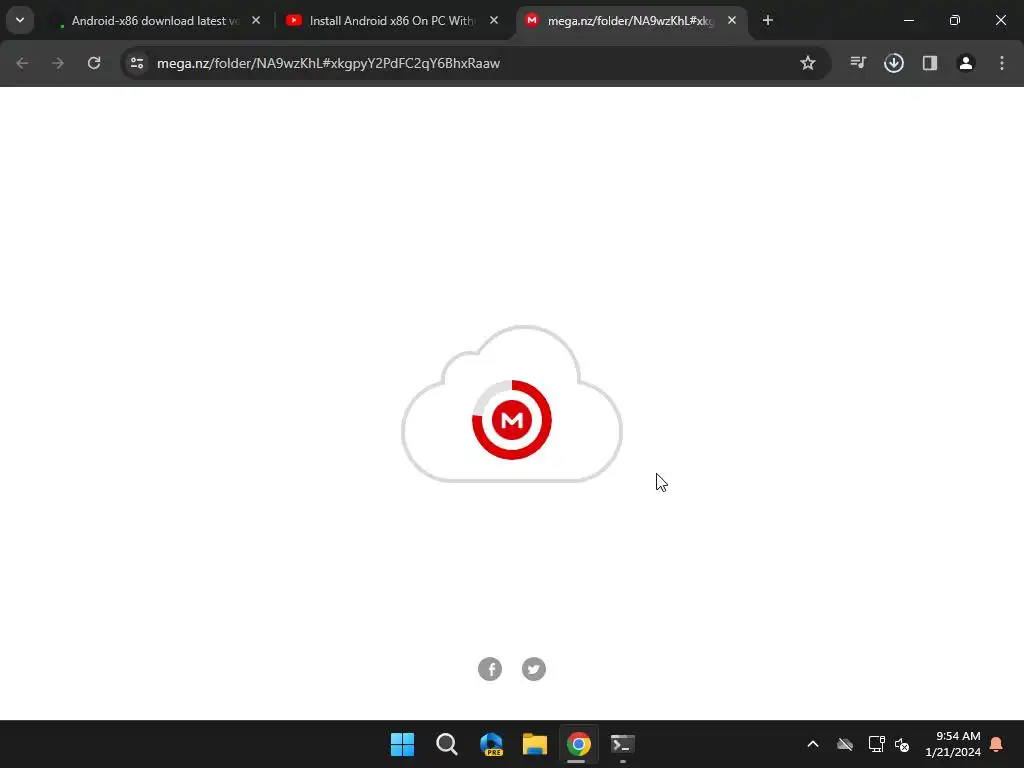The width and height of the screenshot is (1024, 768).
Task: Click muted volume tray icon
Action: pyautogui.click(x=902, y=744)
